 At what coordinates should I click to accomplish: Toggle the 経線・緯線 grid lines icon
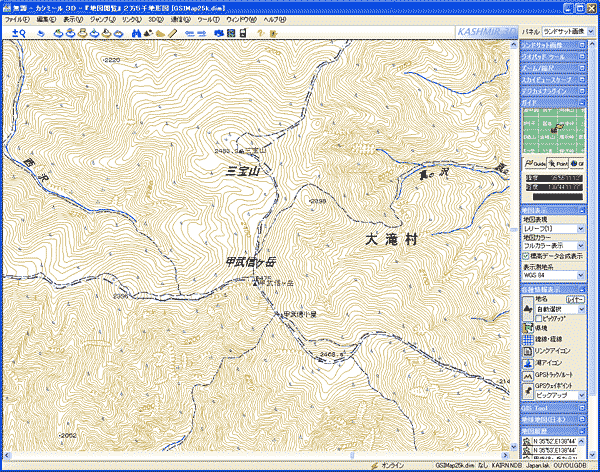point(528,340)
